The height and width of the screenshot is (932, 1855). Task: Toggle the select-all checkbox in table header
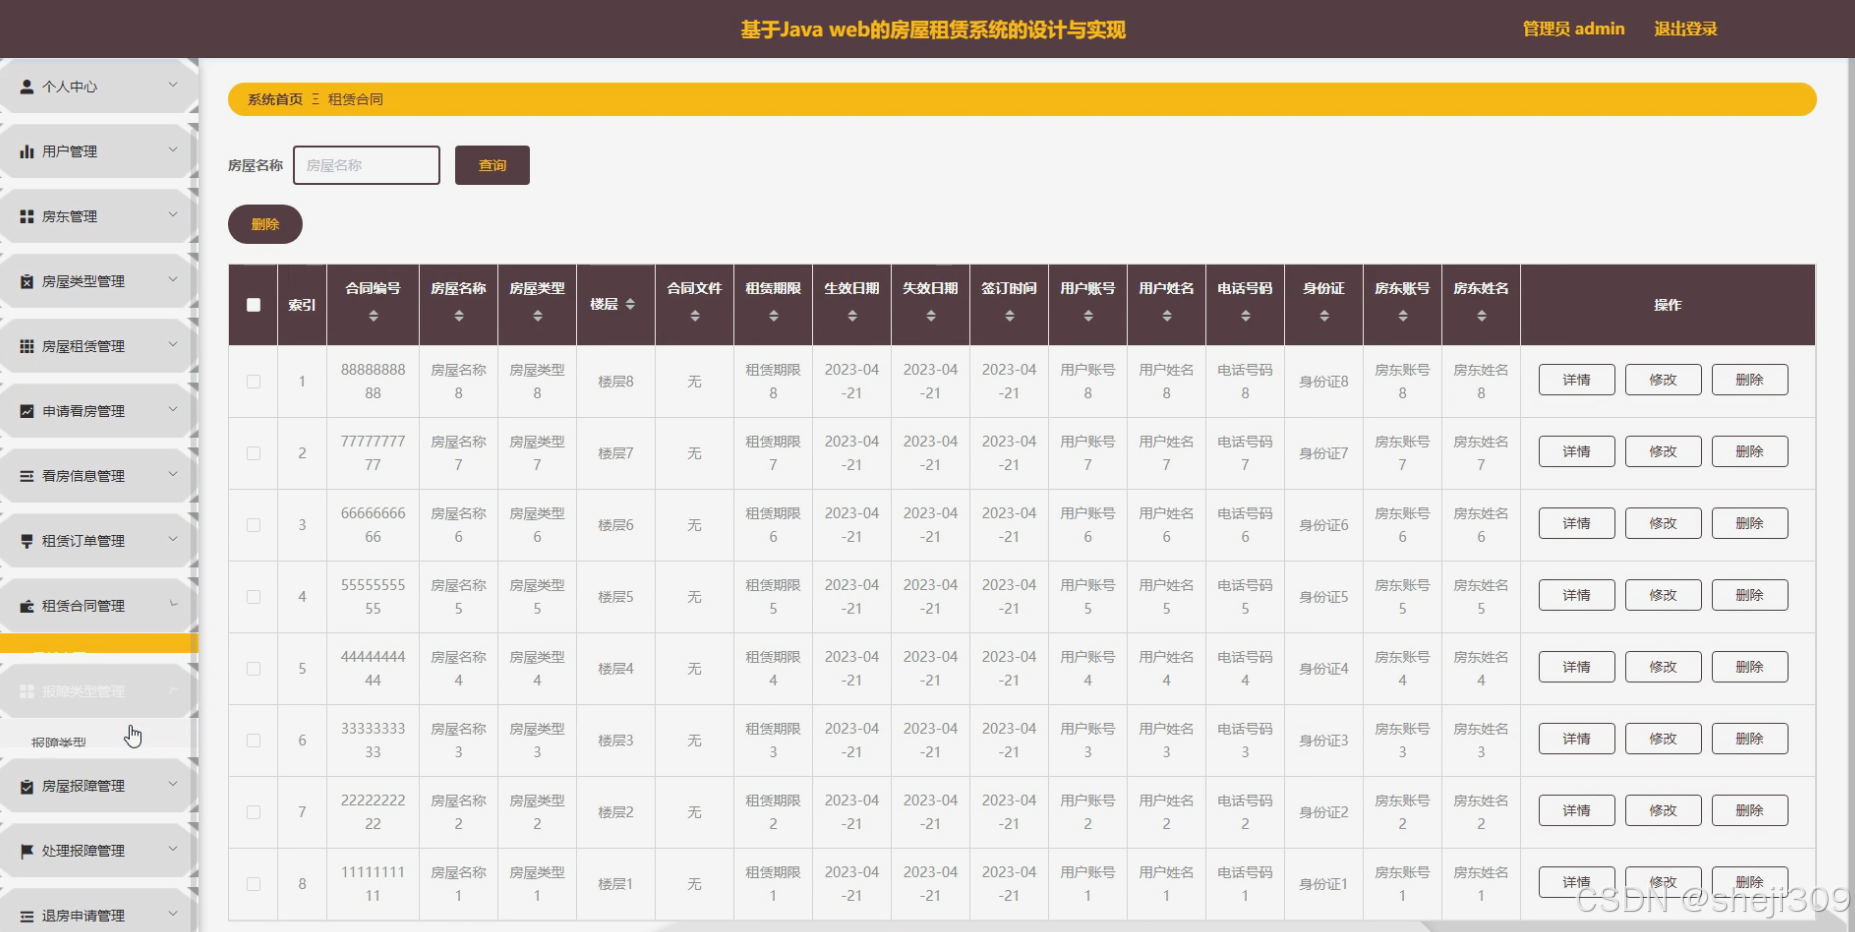pyautogui.click(x=253, y=304)
